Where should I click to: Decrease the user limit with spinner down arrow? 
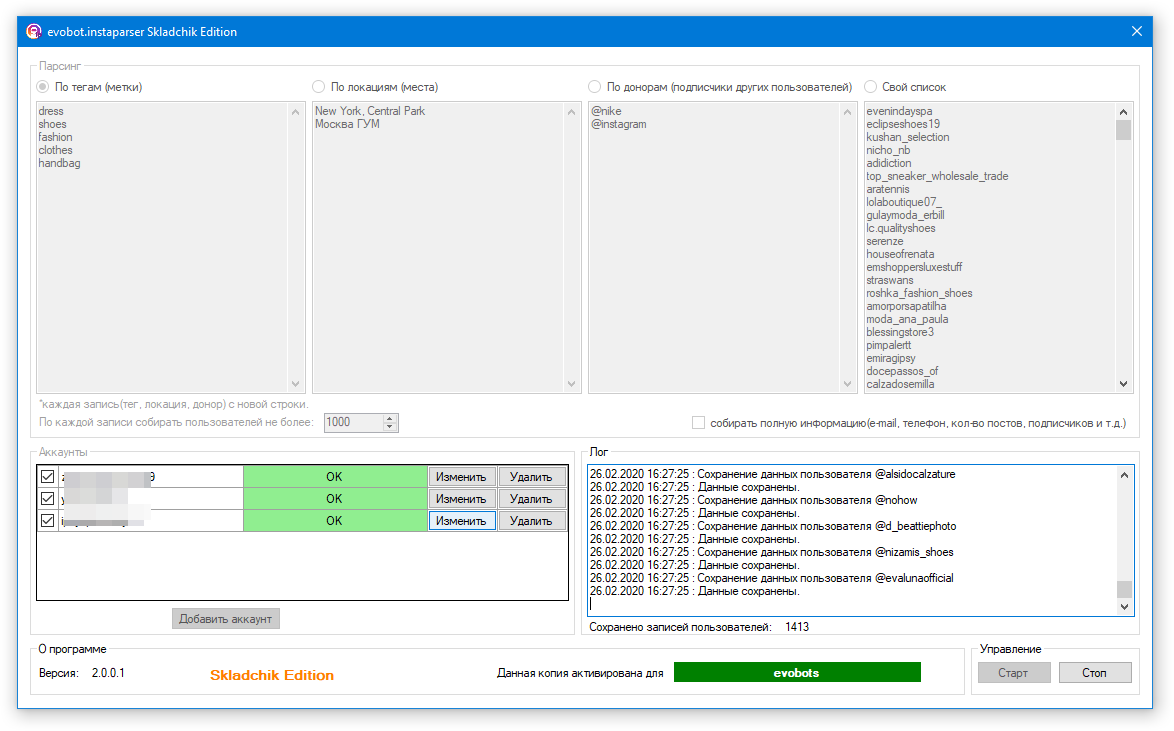tap(390, 427)
